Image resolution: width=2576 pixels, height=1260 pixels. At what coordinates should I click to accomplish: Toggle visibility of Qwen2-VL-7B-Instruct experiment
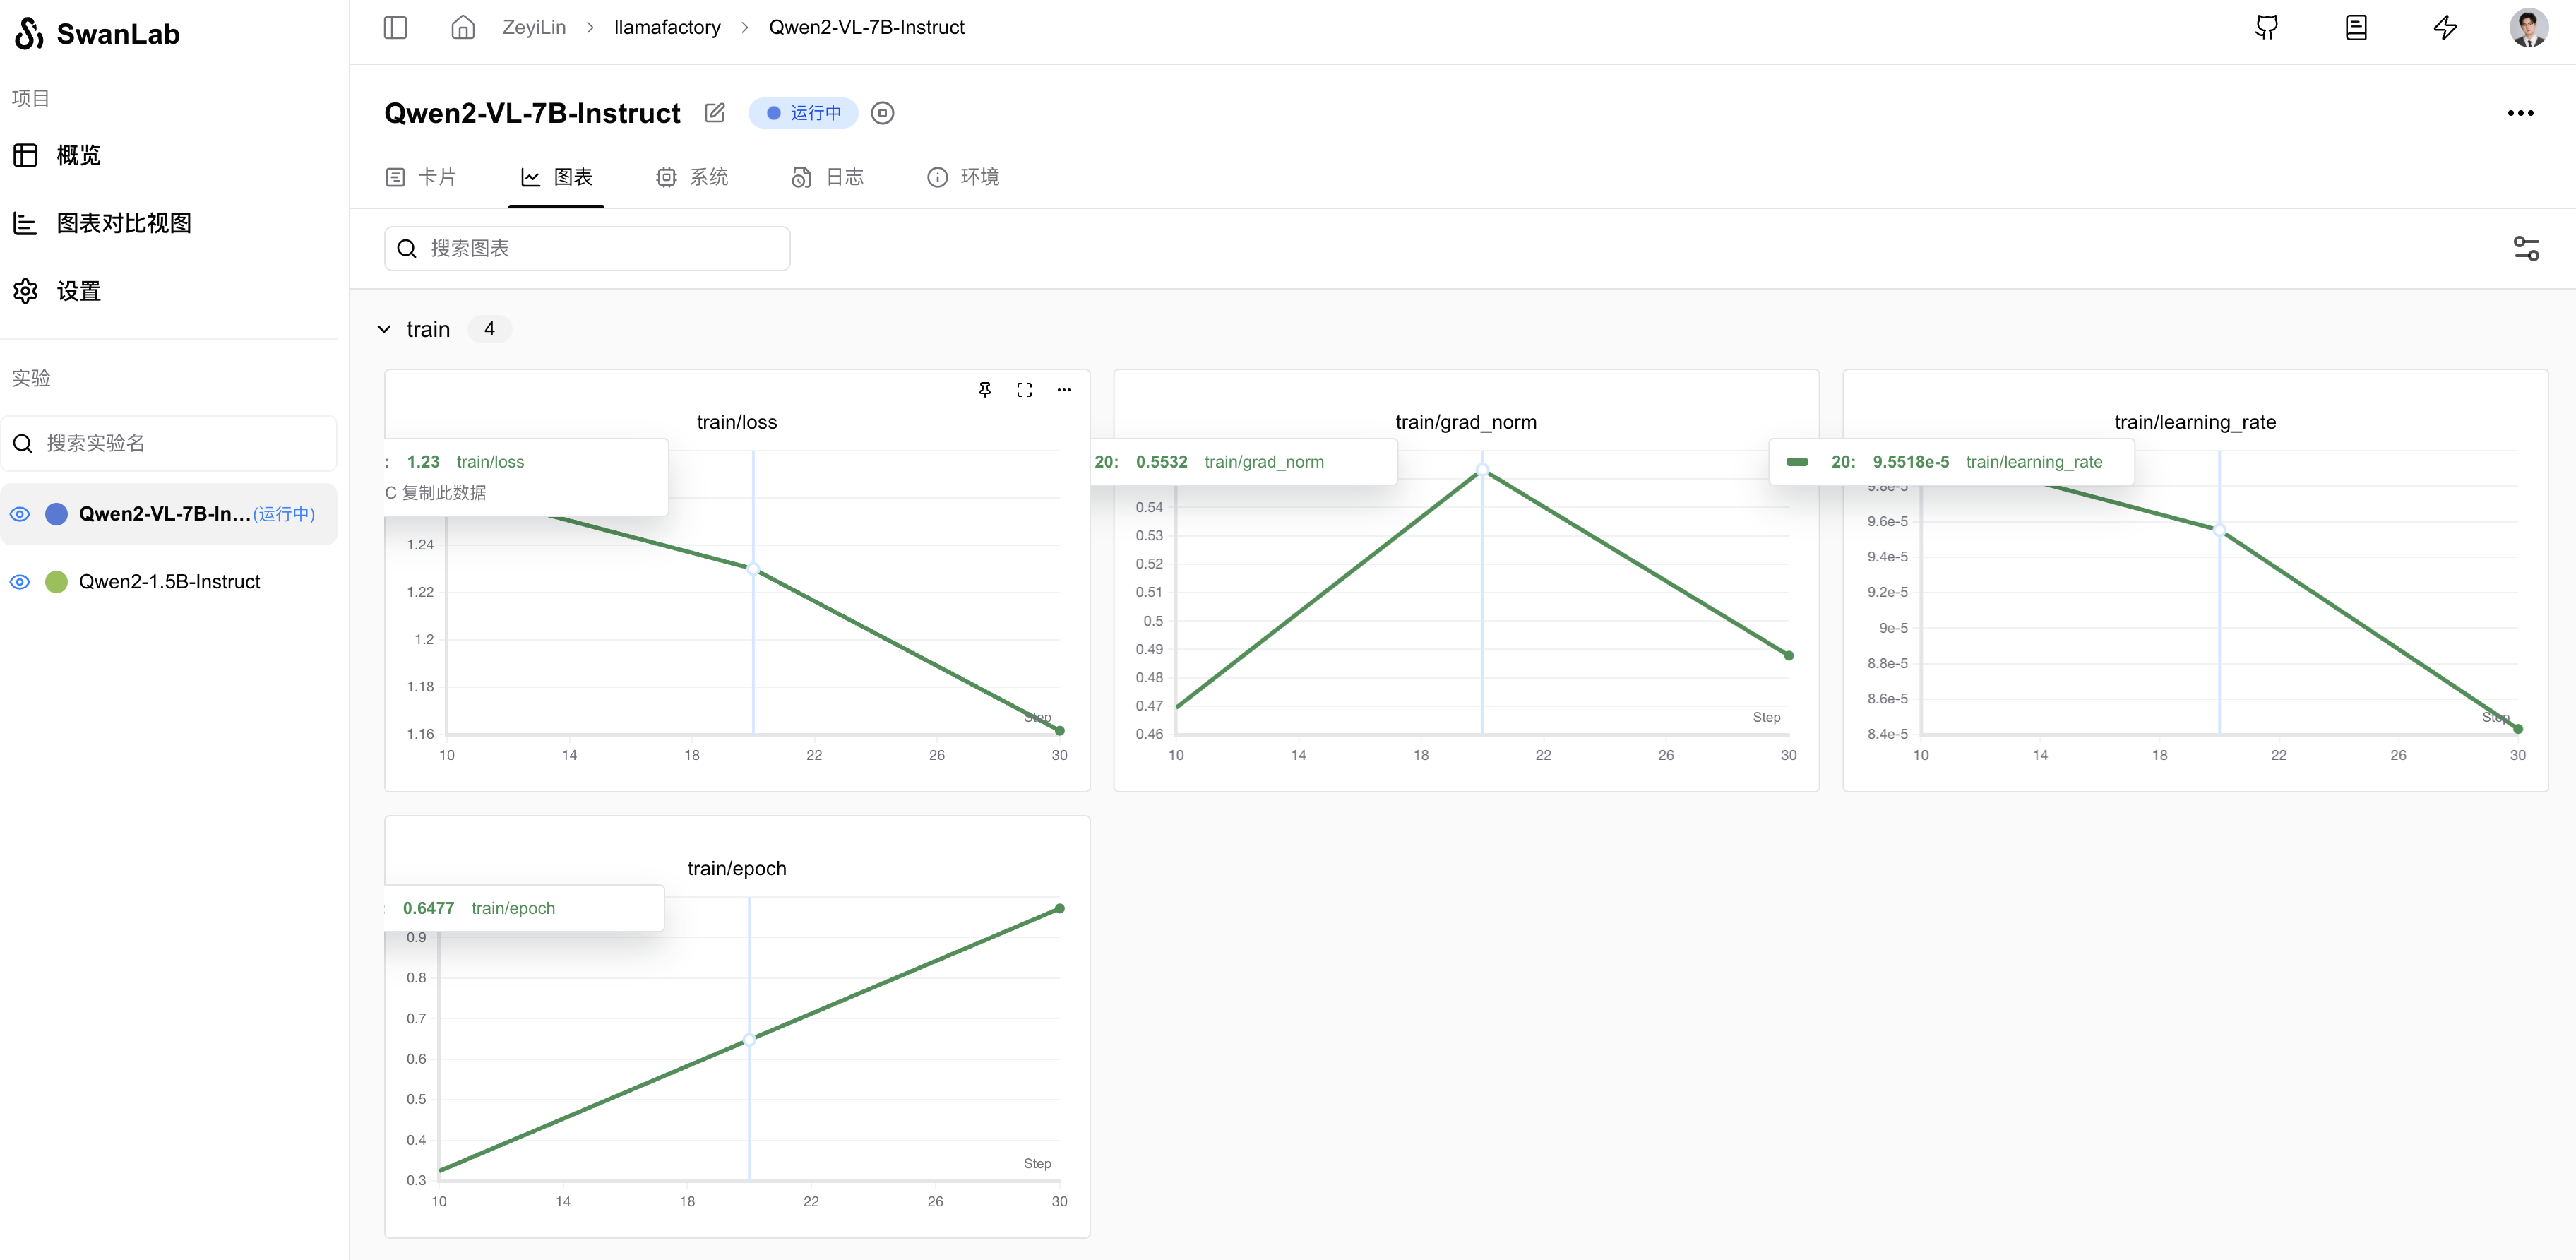(x=20, y=514)
